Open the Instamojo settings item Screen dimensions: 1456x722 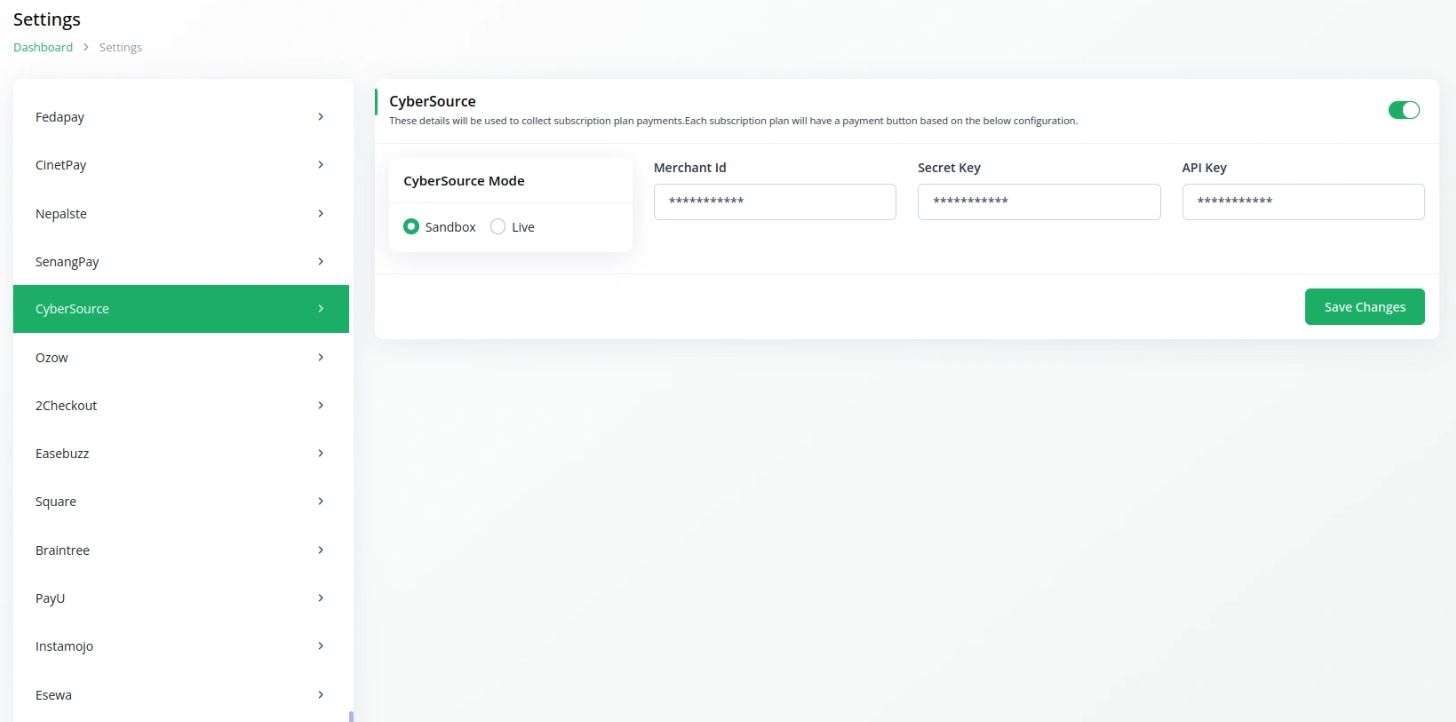point(181,646)
